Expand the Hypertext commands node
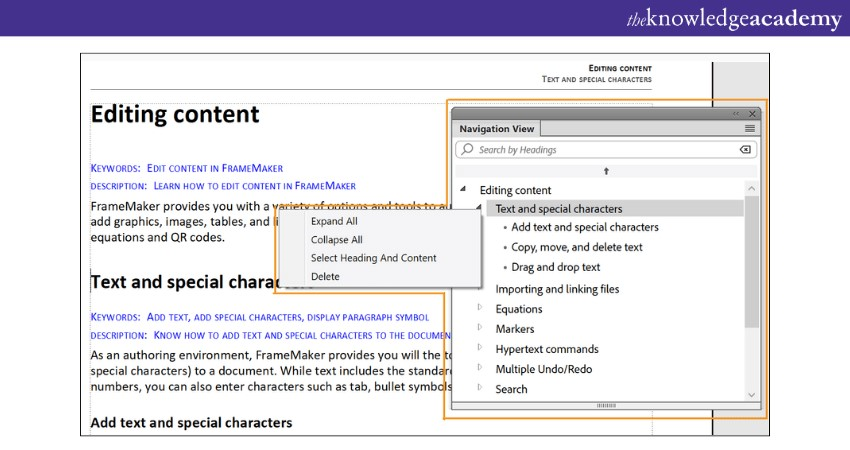Screen dimensions: 850x450 click(x=479, y=349)
